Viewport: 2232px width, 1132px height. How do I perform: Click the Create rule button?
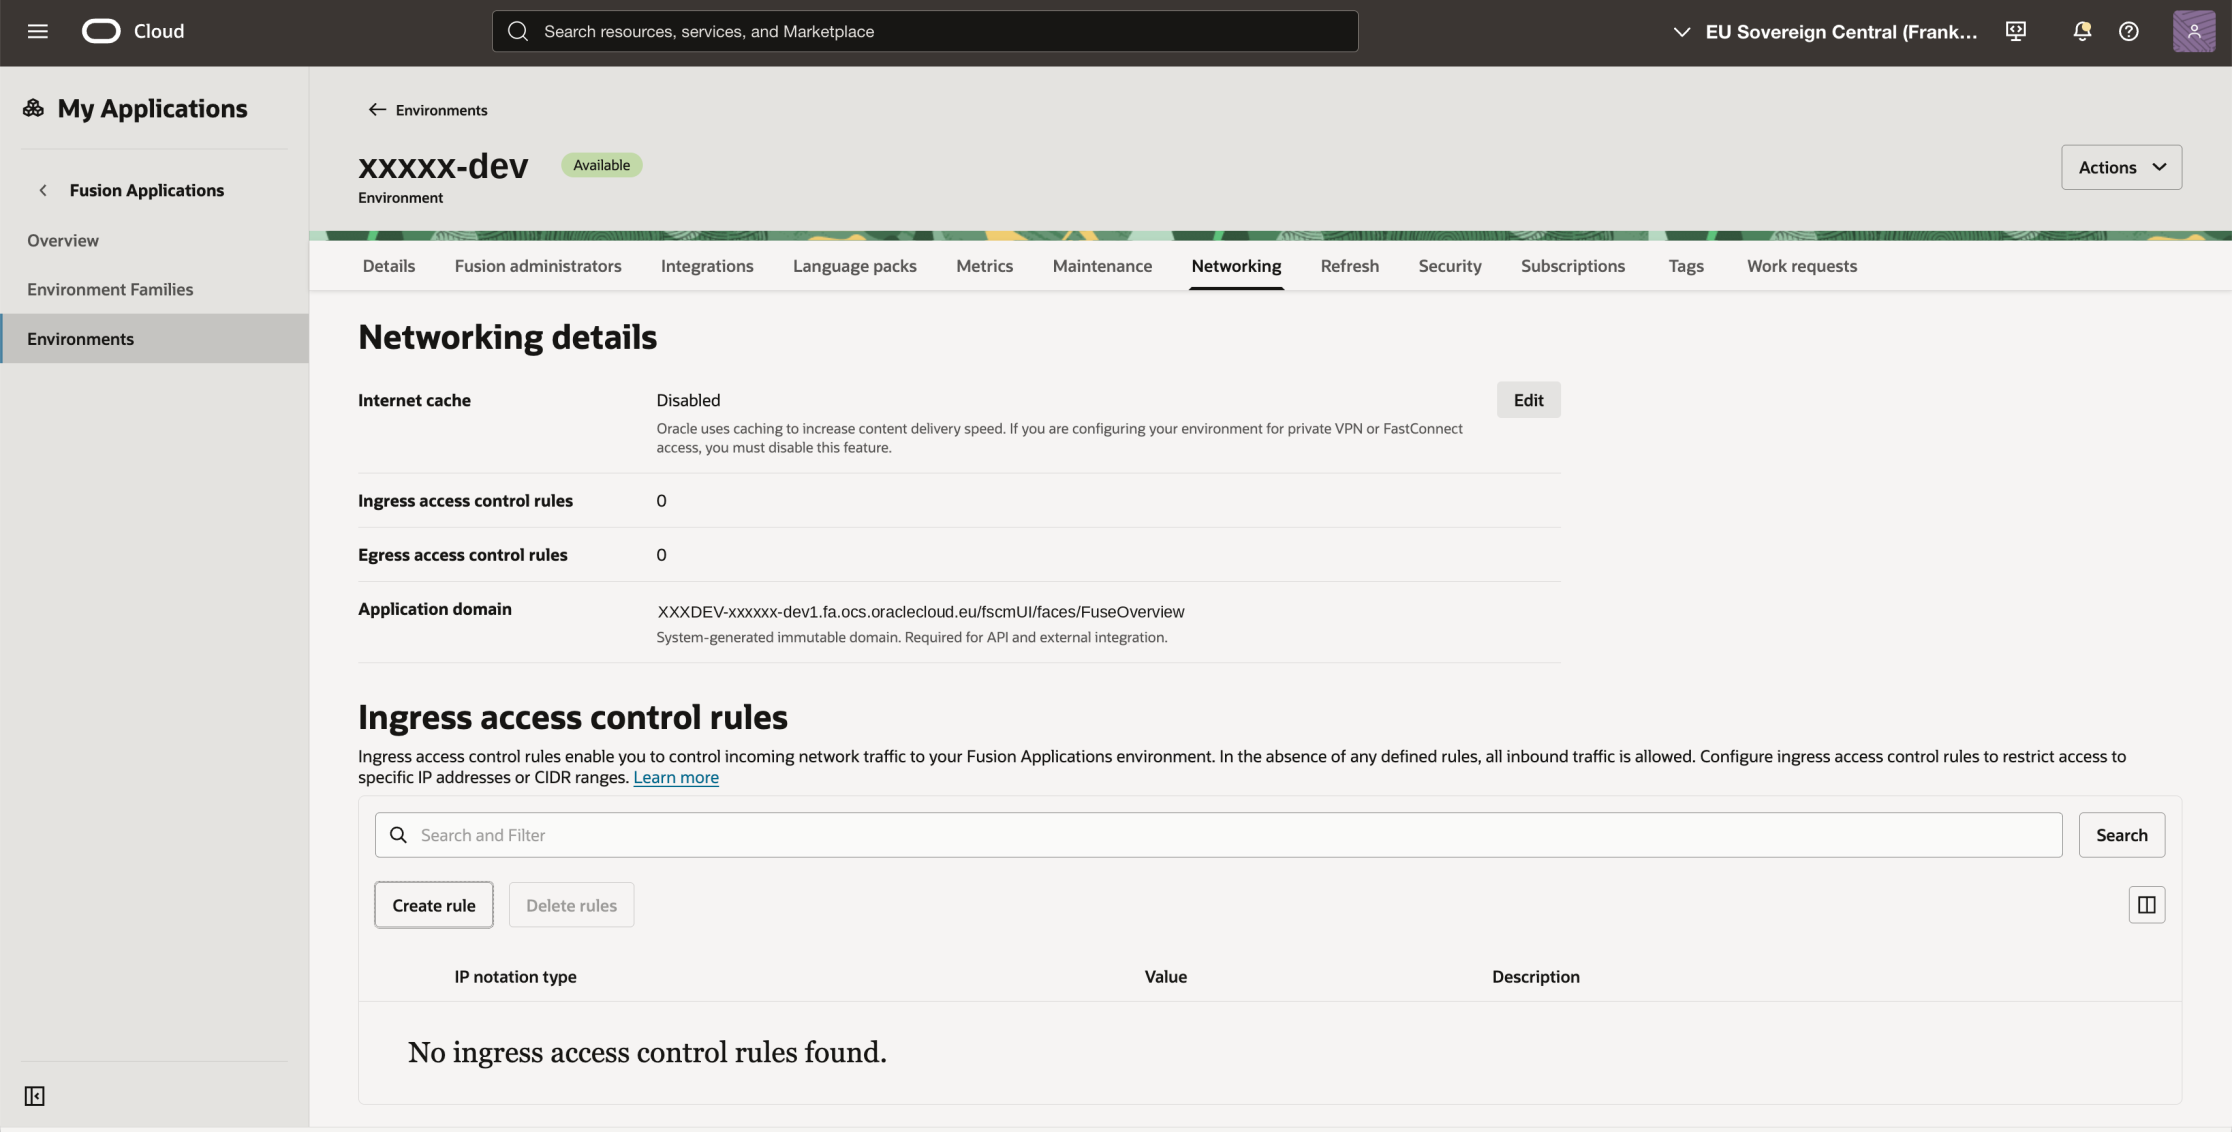(x=434, y=905)
